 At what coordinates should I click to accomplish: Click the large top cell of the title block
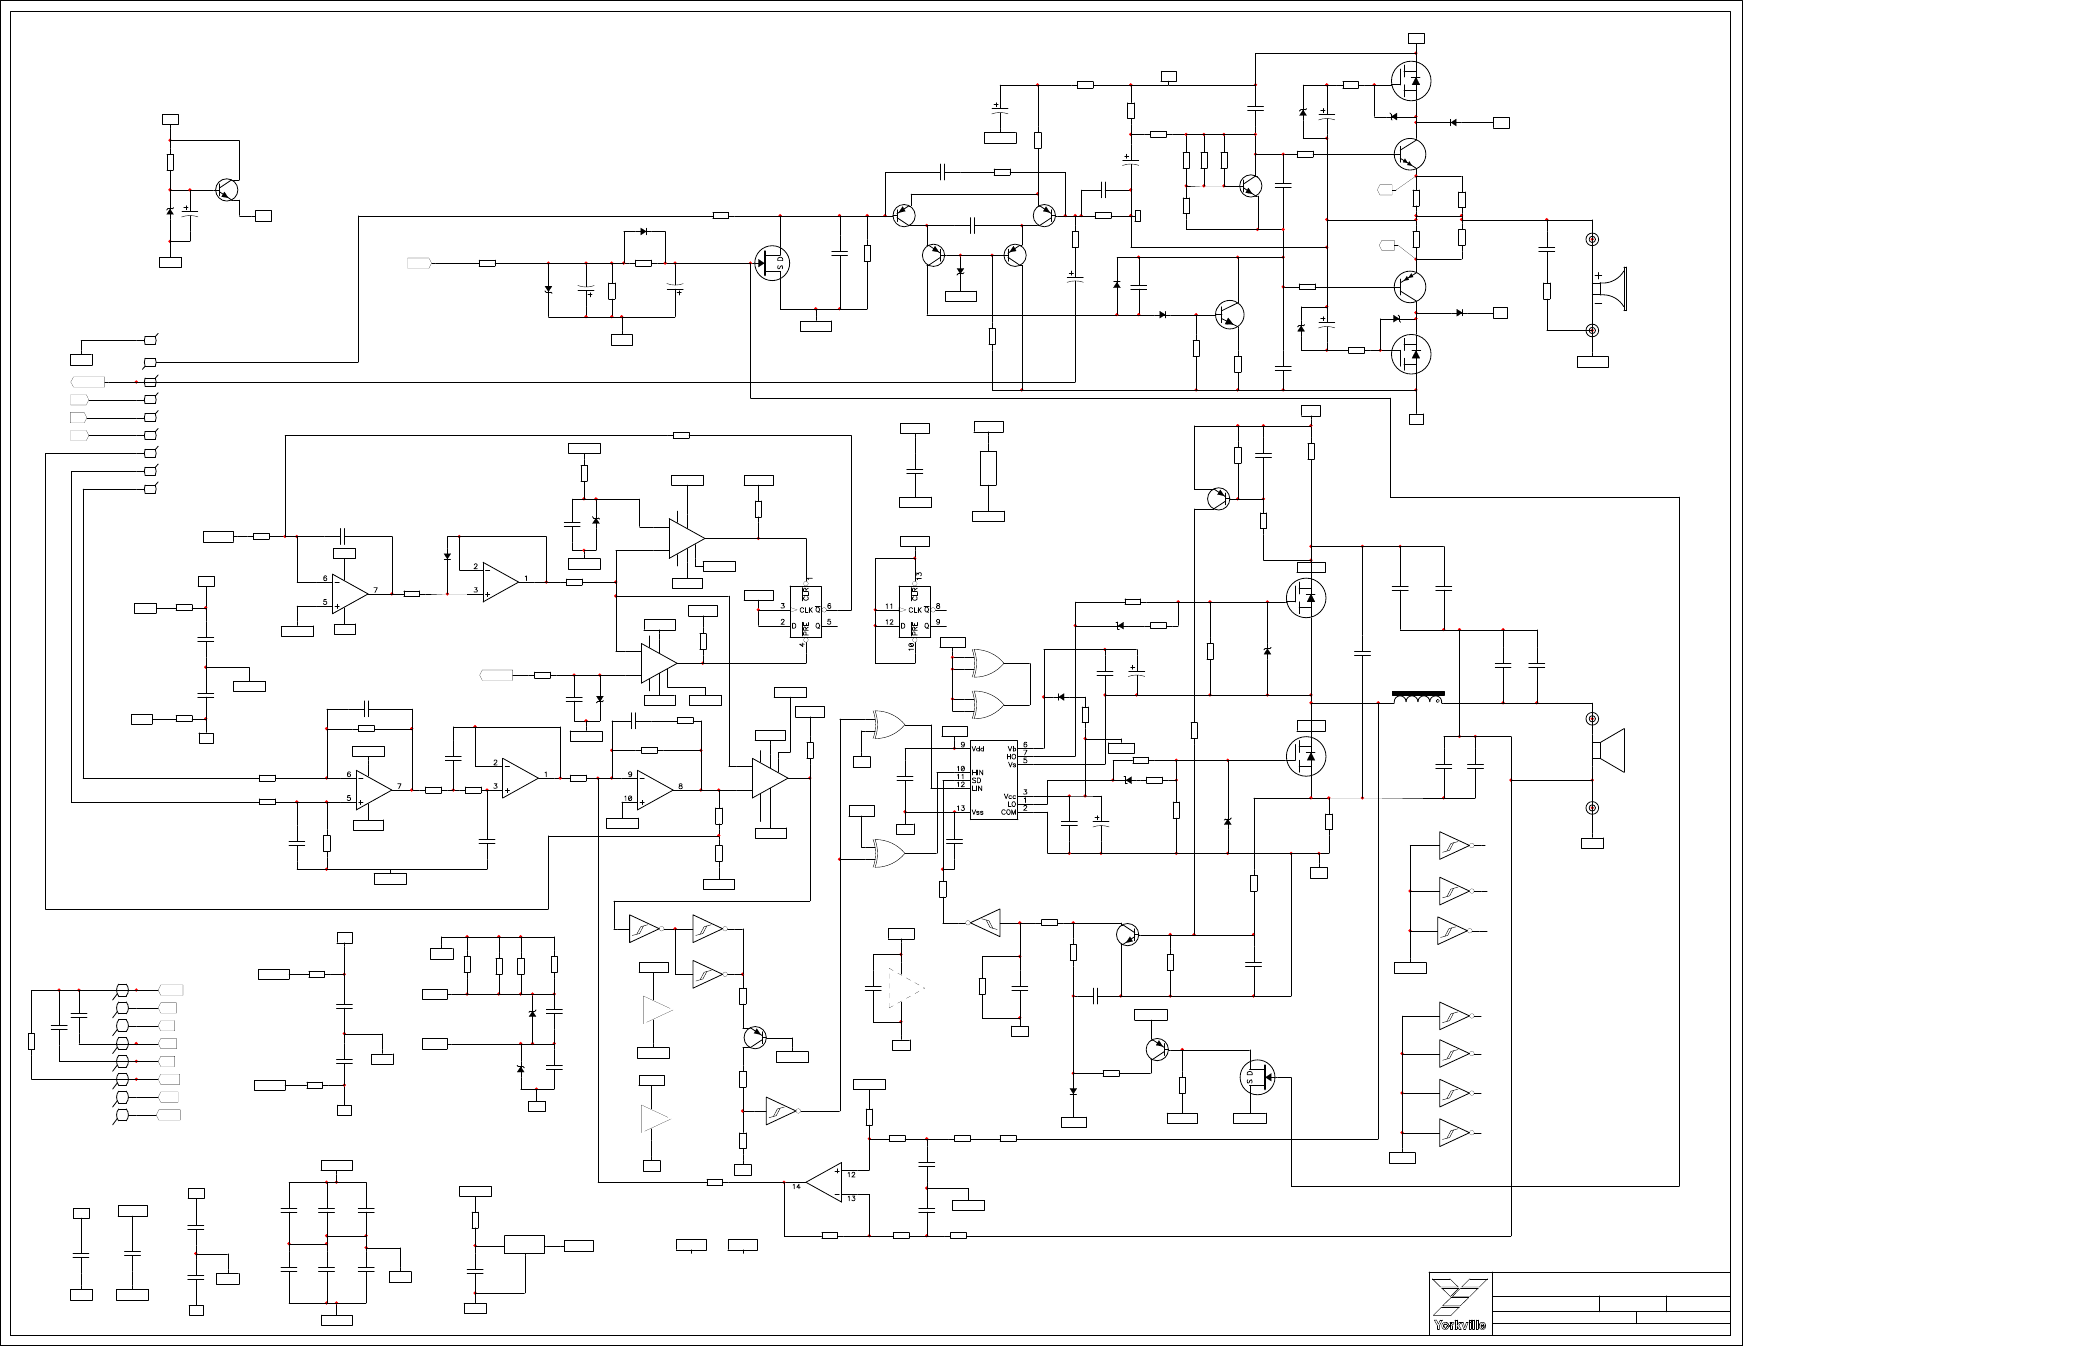pos(1611,1285)
